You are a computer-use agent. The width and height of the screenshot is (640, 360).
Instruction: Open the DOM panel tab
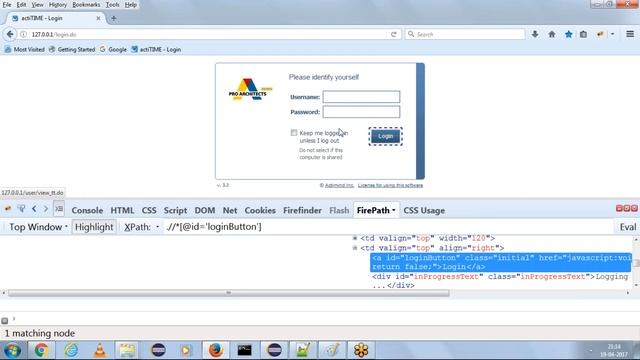[x=204, y=211]
